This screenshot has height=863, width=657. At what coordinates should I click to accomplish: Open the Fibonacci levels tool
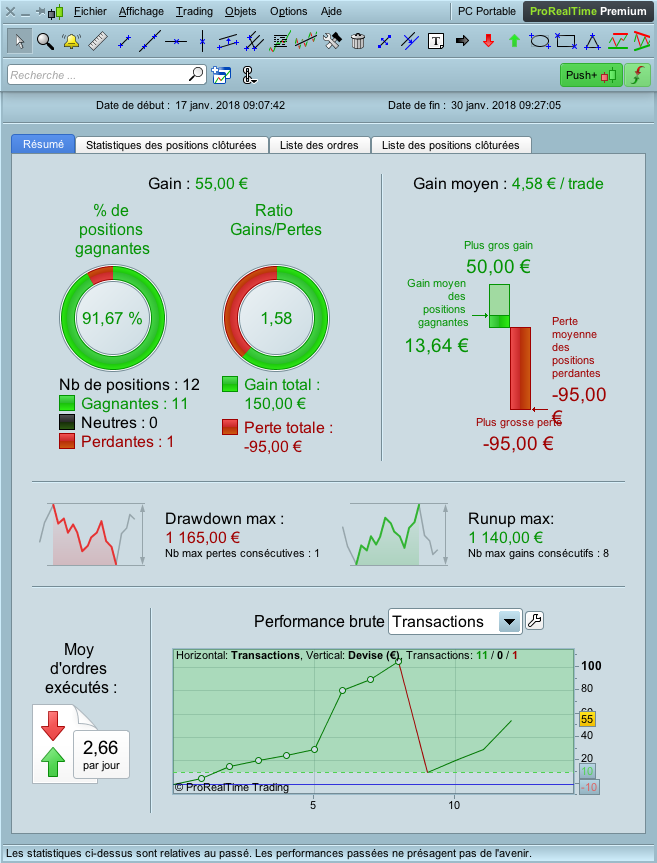coord(280,41)
